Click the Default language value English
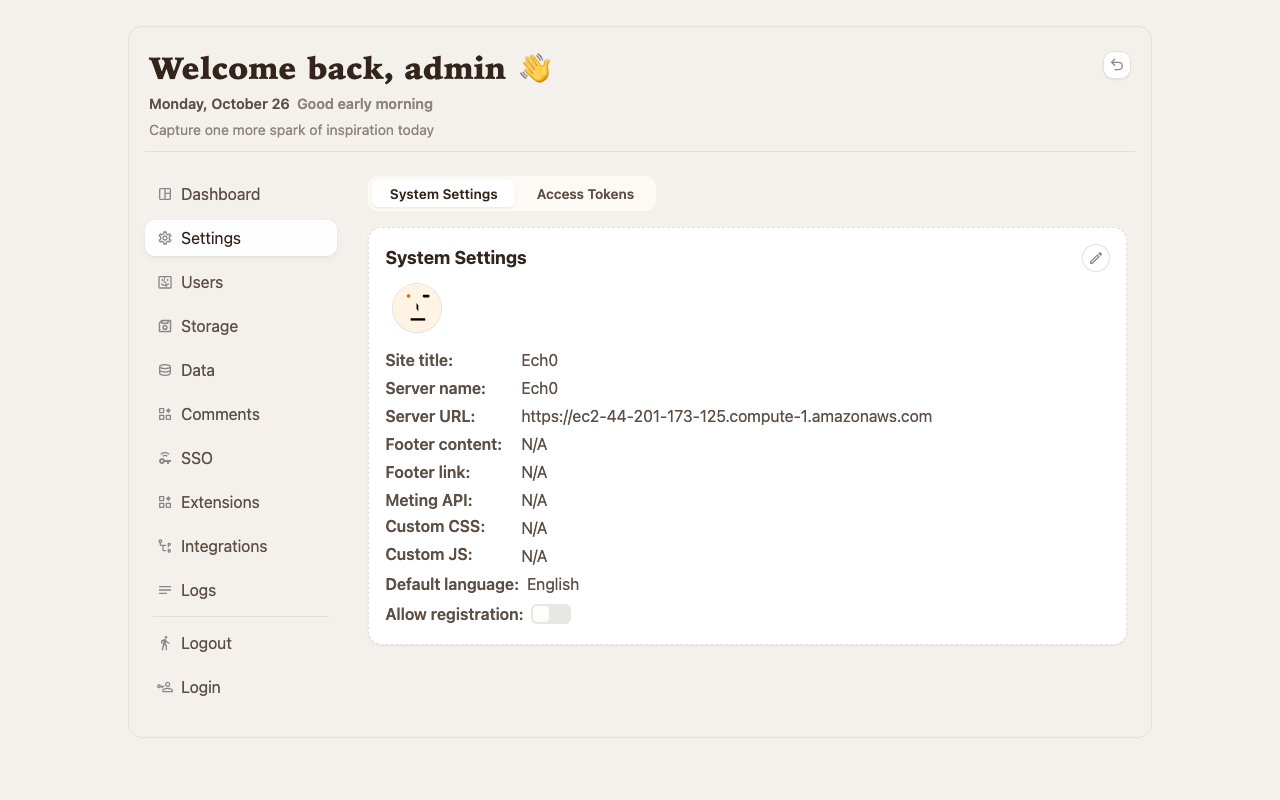Viewport: 1280px width, 800px height. (x=553, y=584)
